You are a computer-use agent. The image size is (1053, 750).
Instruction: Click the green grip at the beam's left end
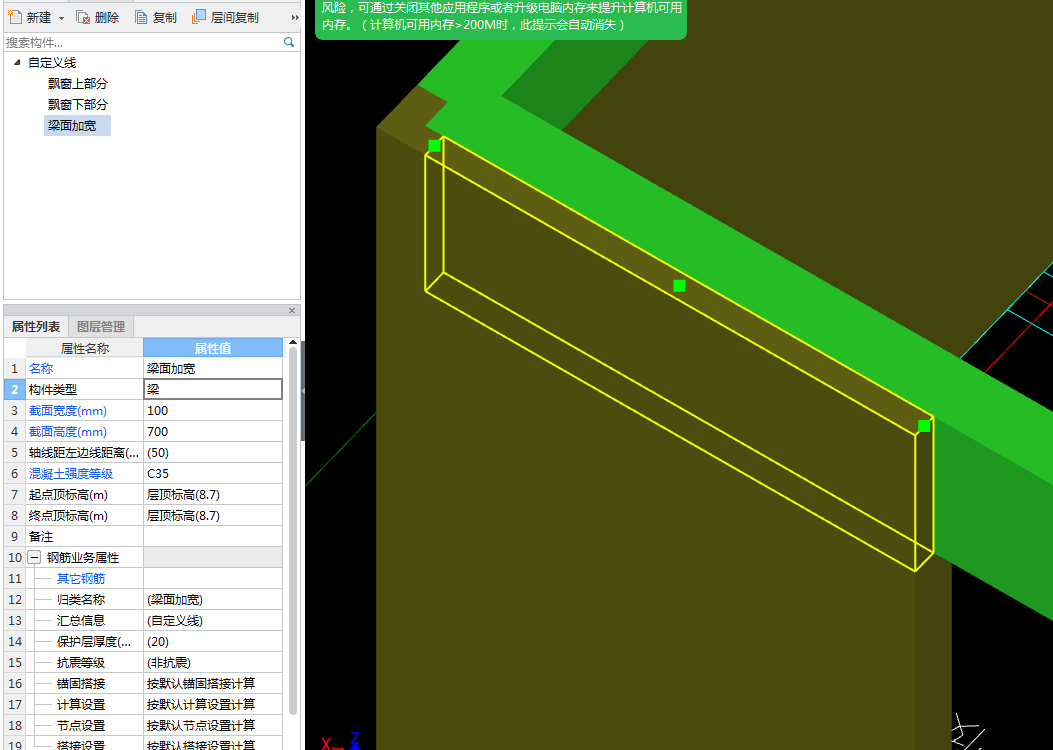(x=434, y=146)
